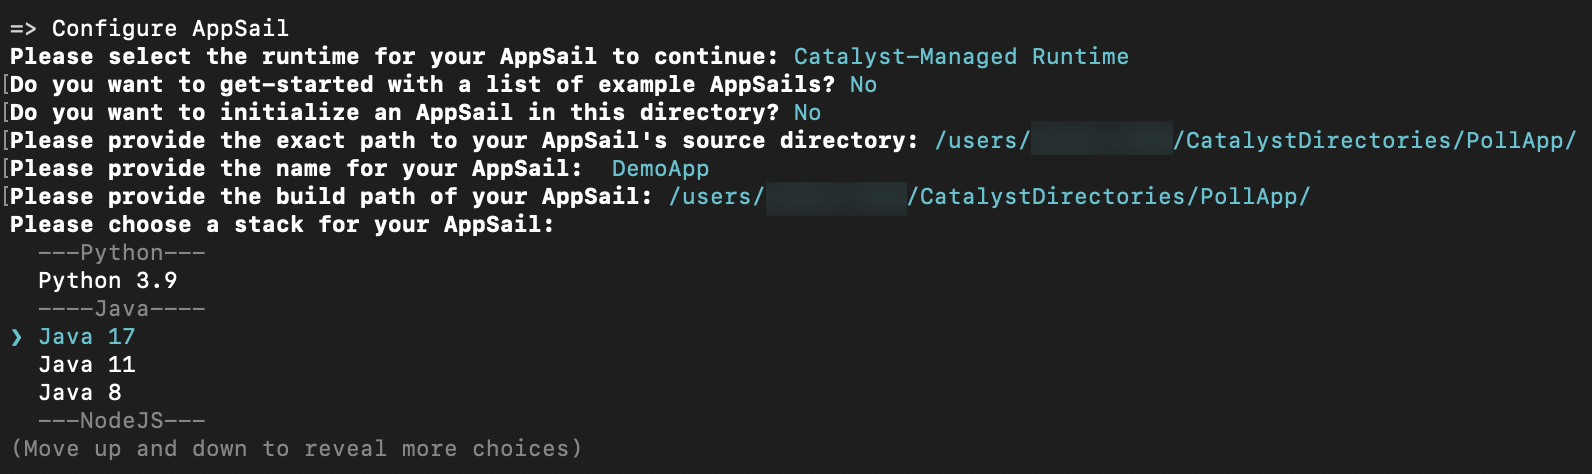Viewport: 1592px width, 474px height.
Task: Choose the Java 17 stack option
Action: click(86, 337)
